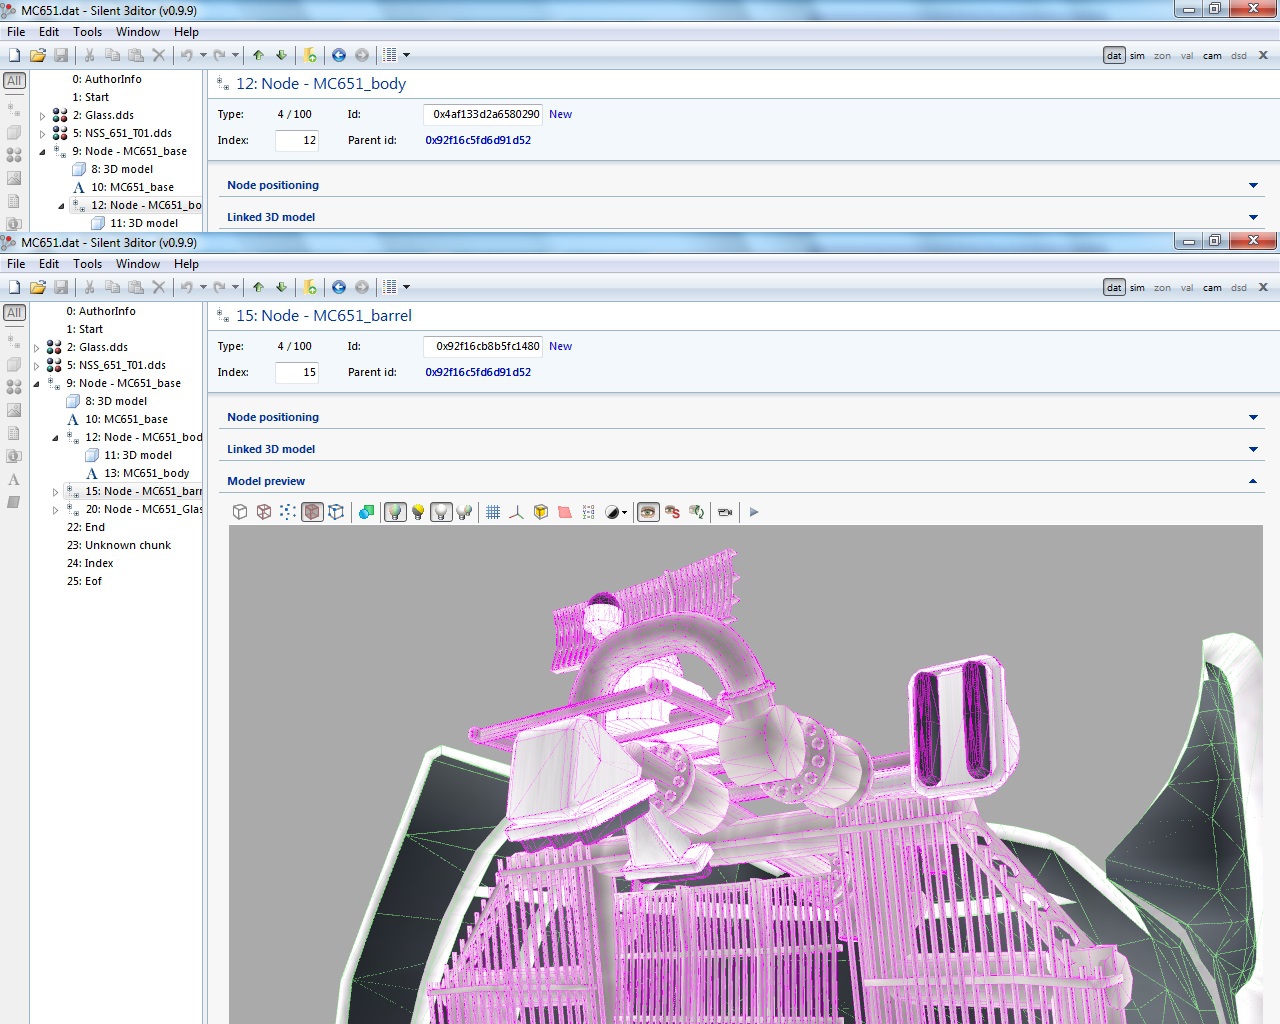Open the background color dropdown in preview toolbar

[x=617, y=512]
